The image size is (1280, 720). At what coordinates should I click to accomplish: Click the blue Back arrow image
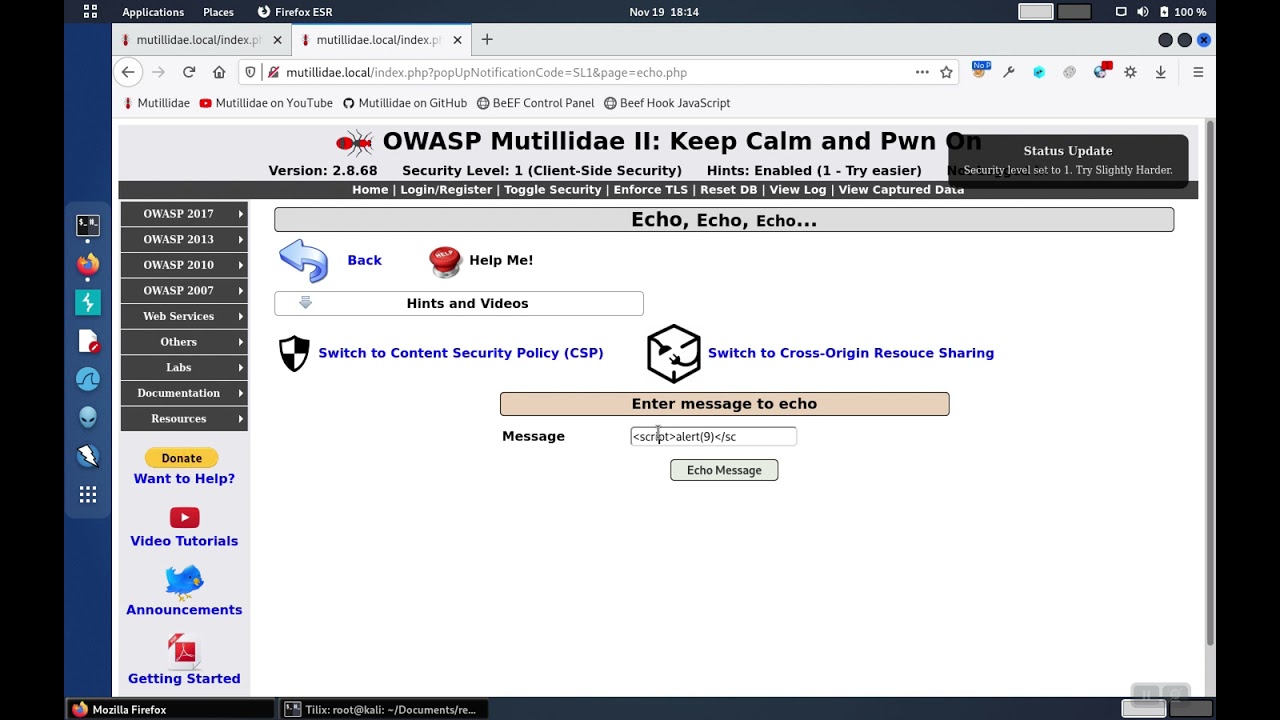pos(304,261)
